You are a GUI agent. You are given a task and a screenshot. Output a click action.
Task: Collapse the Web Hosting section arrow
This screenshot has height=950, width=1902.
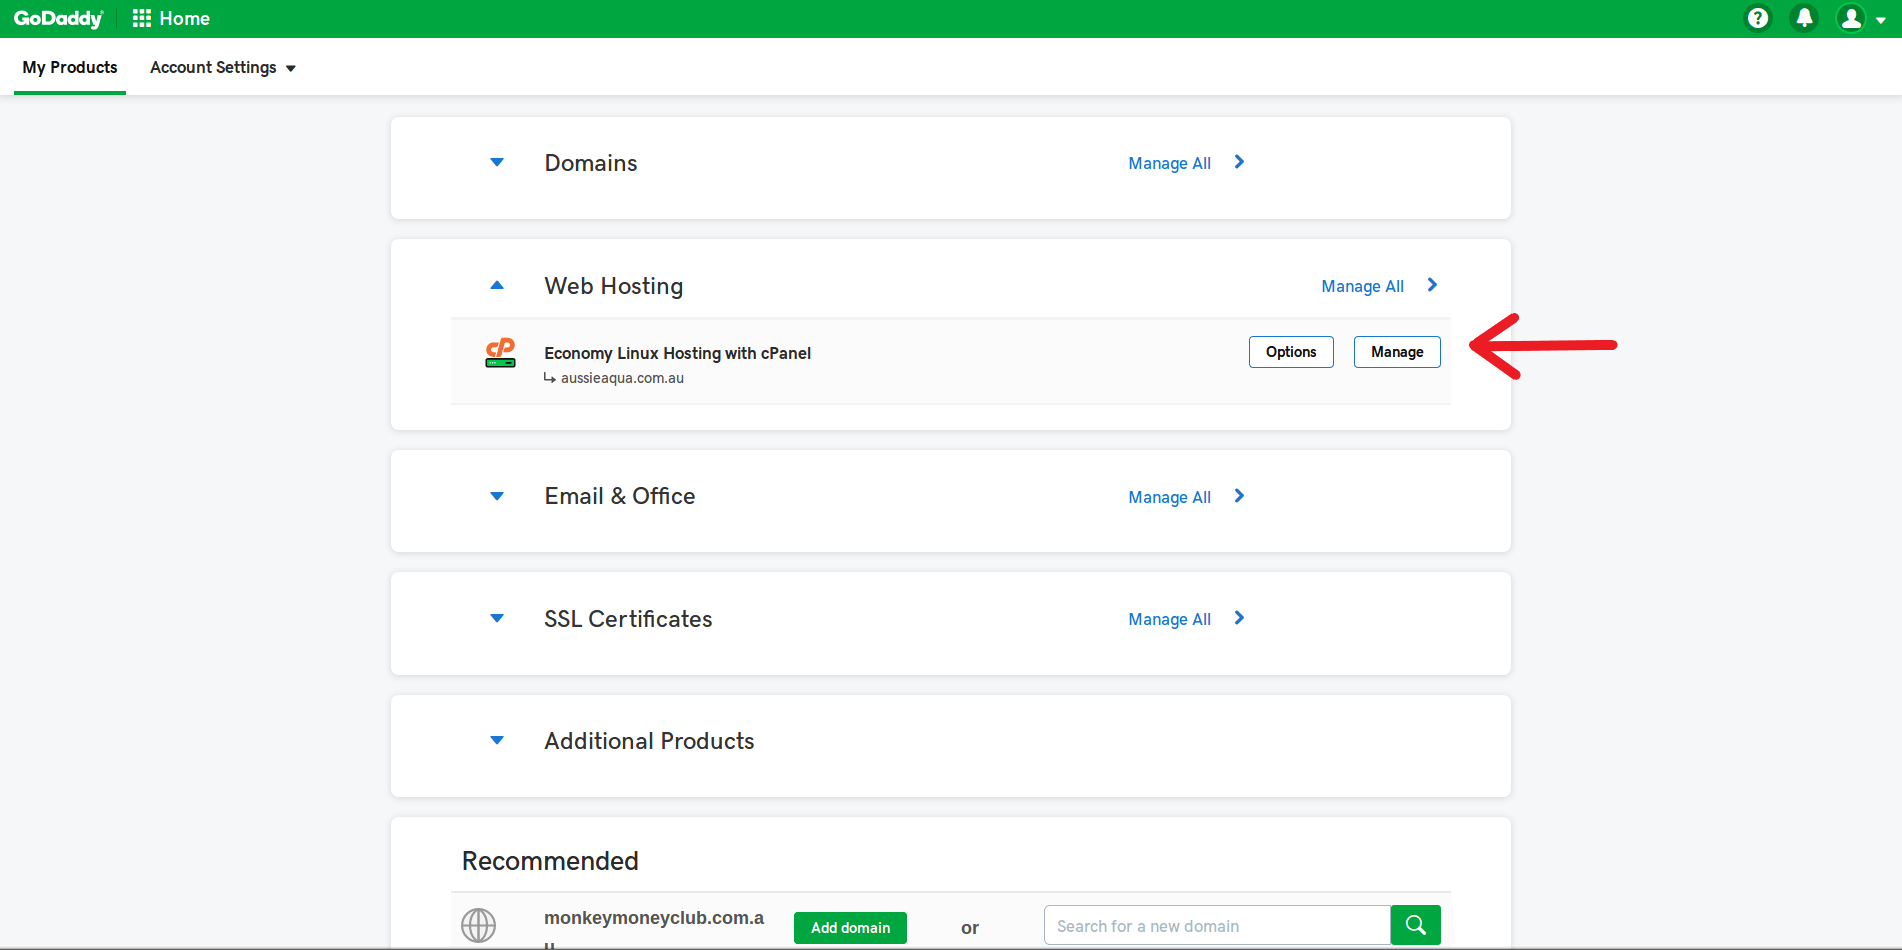(497, 285)
